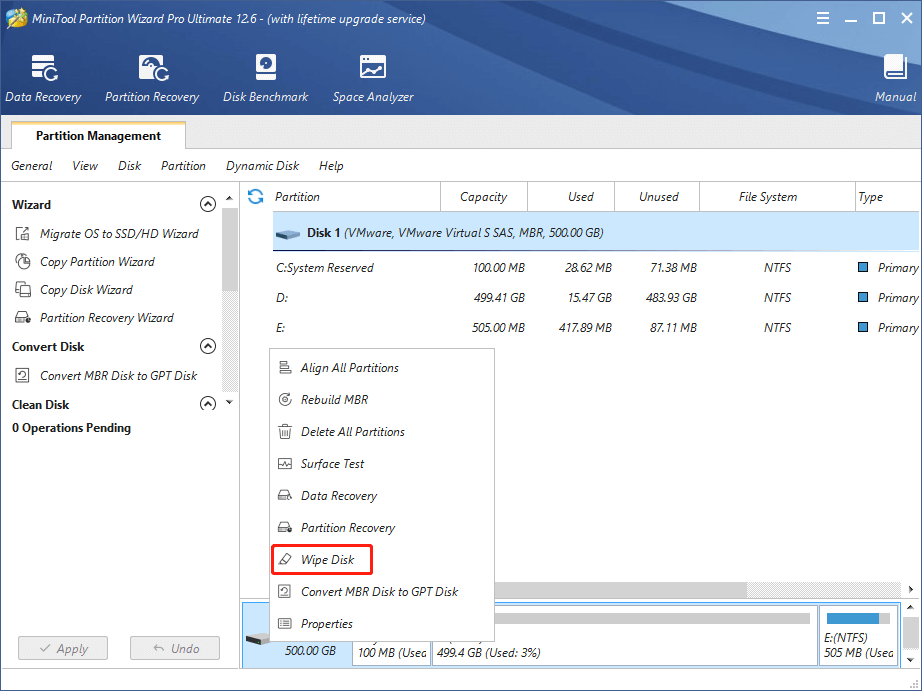This screenshot has width=922, height=691.
Task: Open the Disk Benchmark tool
Action: [x=265, y=79]
